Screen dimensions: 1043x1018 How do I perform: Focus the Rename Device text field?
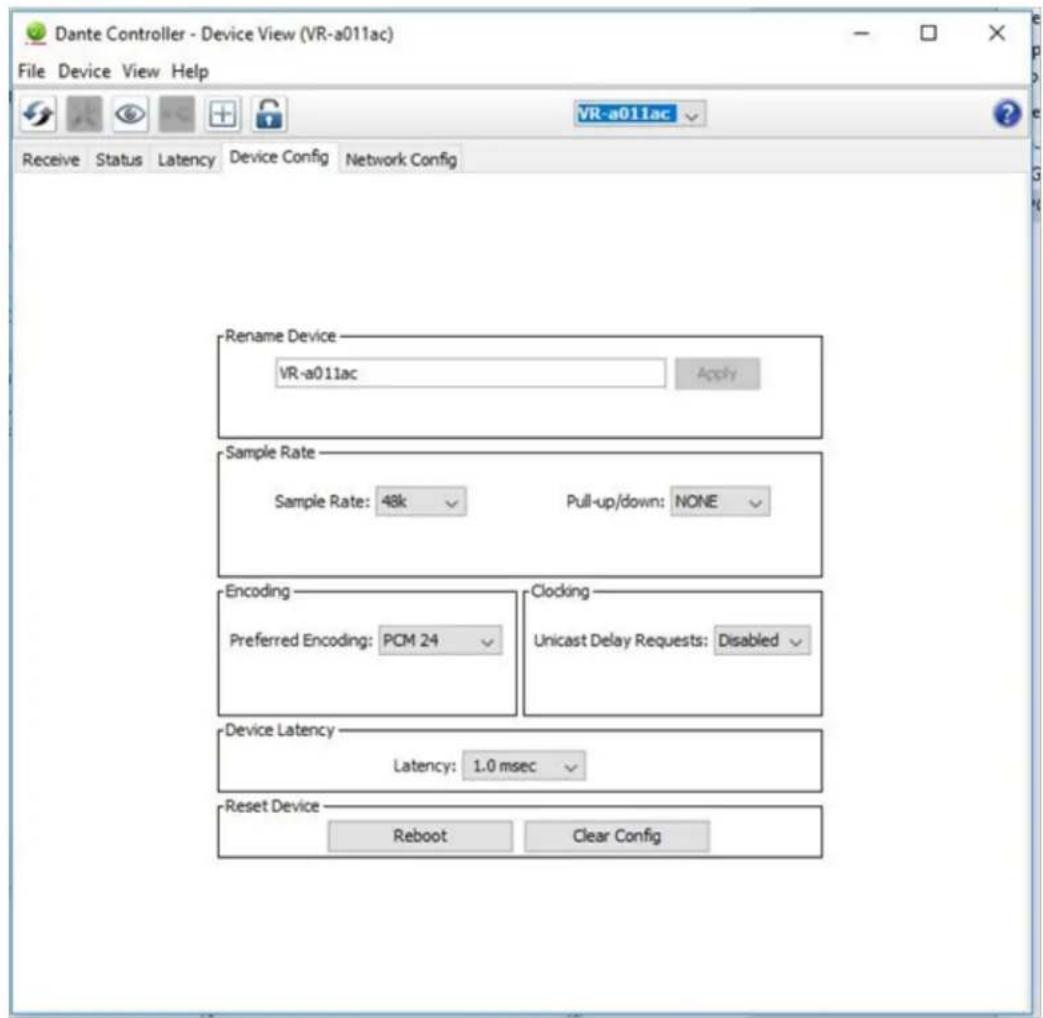pyautogui.click(x=470, y=373)
